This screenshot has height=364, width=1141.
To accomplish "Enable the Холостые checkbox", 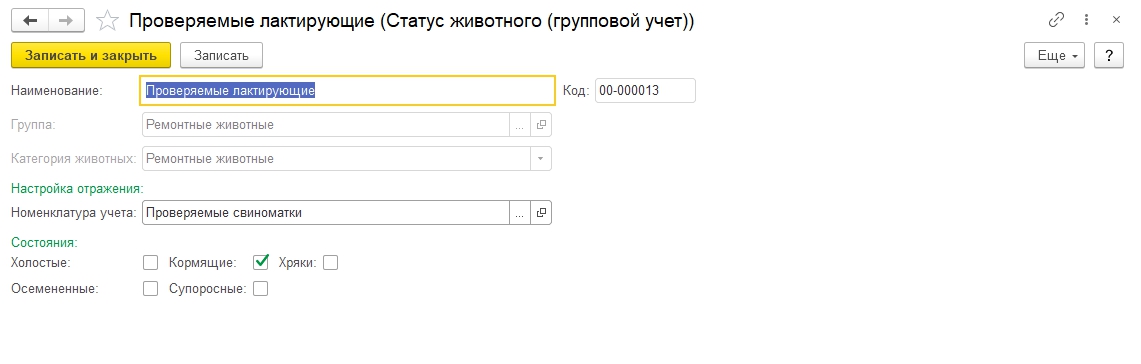I will click(x=151, y=262).
